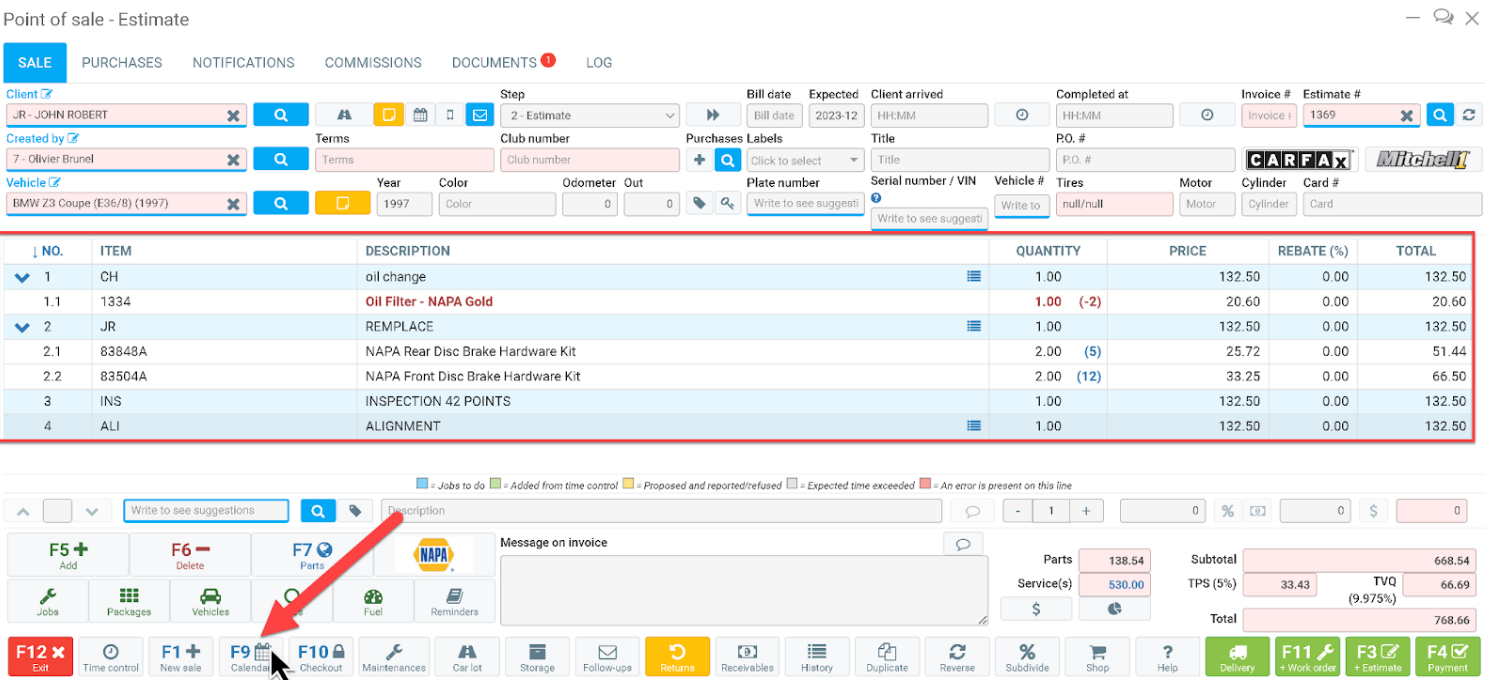This screenshot has width=1495, height=680.
Task: Click the Storage icon button
Action: [537, 657]
